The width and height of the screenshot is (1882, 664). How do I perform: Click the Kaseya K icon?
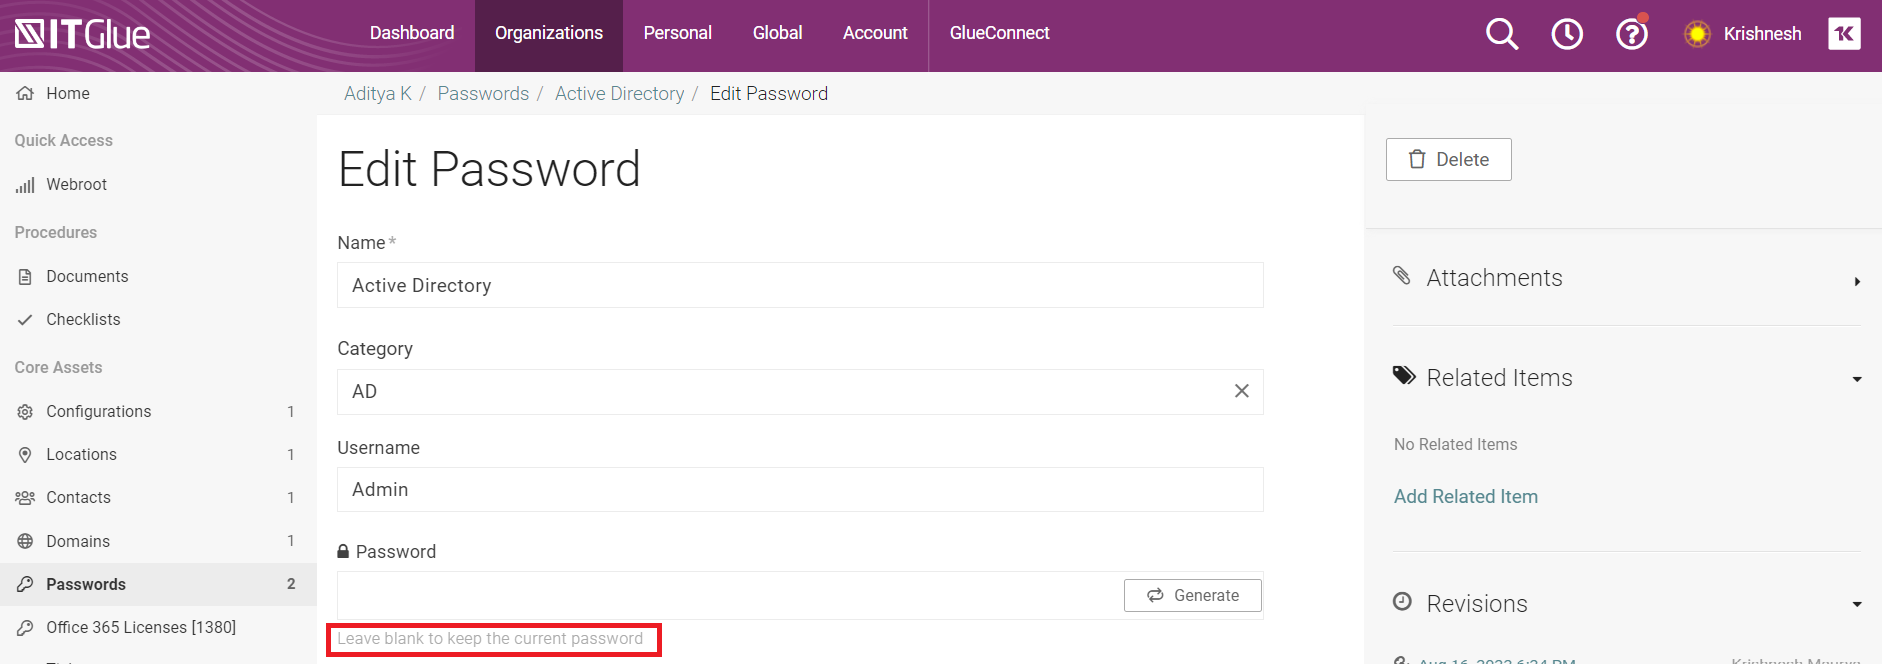pos(1844,34)
